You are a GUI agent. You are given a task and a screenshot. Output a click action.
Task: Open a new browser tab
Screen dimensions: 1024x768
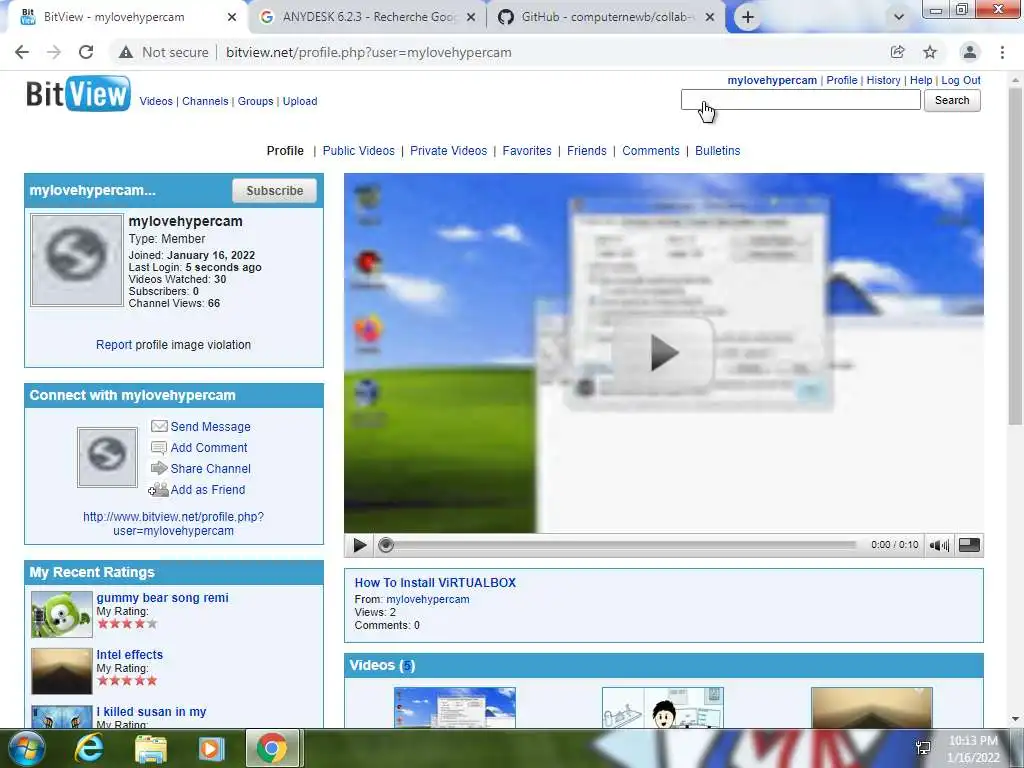[748, 18]
